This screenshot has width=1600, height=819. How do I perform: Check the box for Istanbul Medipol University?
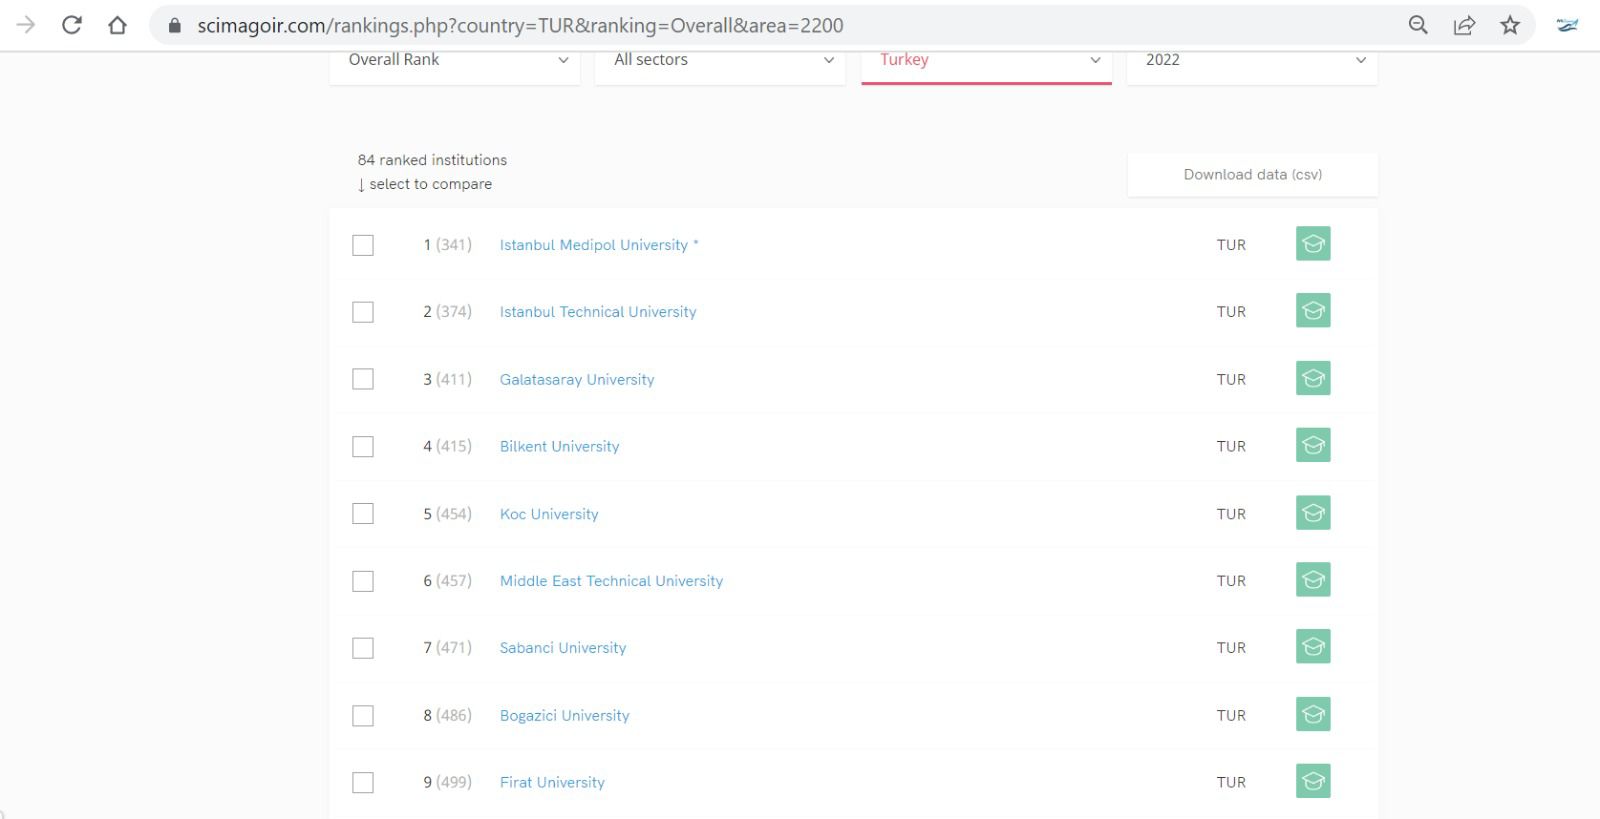(363, 245)
